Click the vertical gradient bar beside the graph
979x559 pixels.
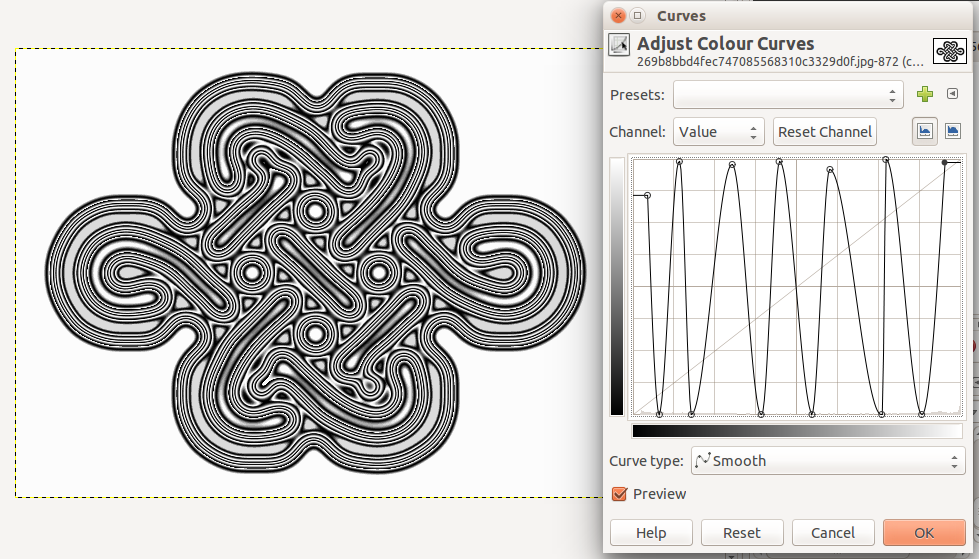[x=617, y=286]
